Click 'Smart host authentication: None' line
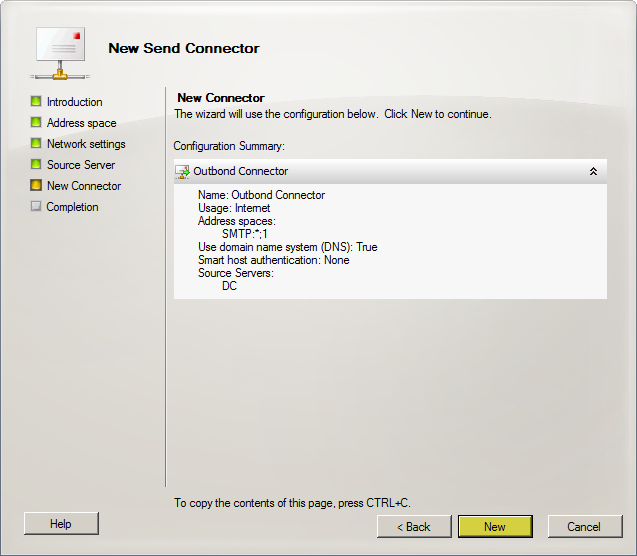The height and width of the screenshot is (556, 637). (x=273, y=260)
